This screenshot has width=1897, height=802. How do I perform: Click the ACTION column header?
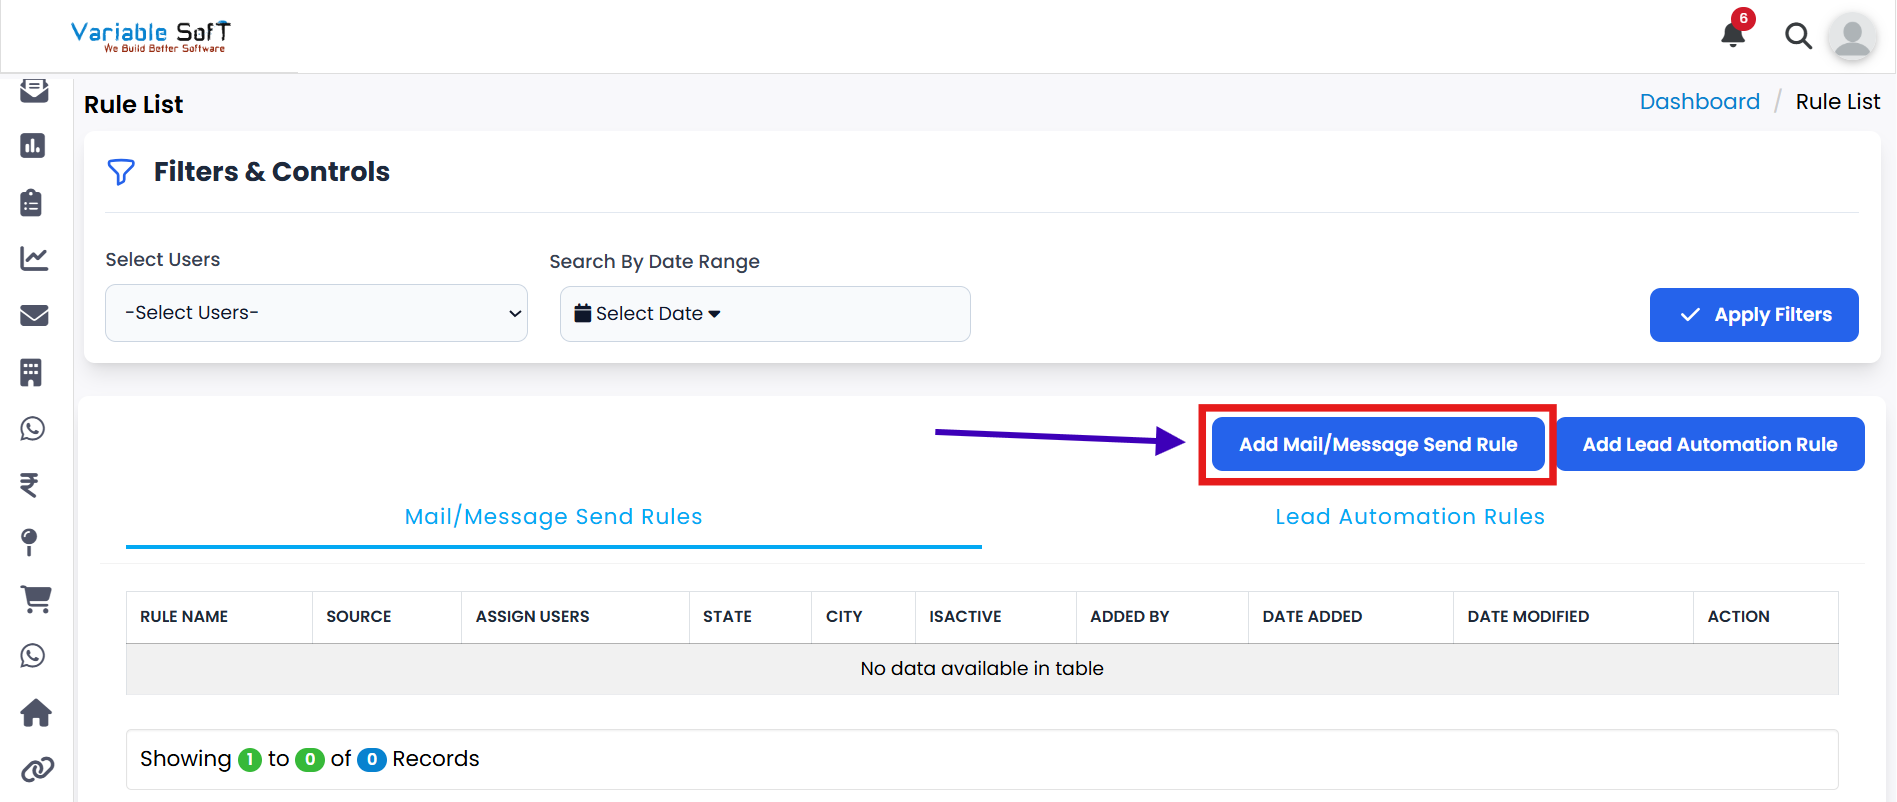click(x=1766, y=617)
